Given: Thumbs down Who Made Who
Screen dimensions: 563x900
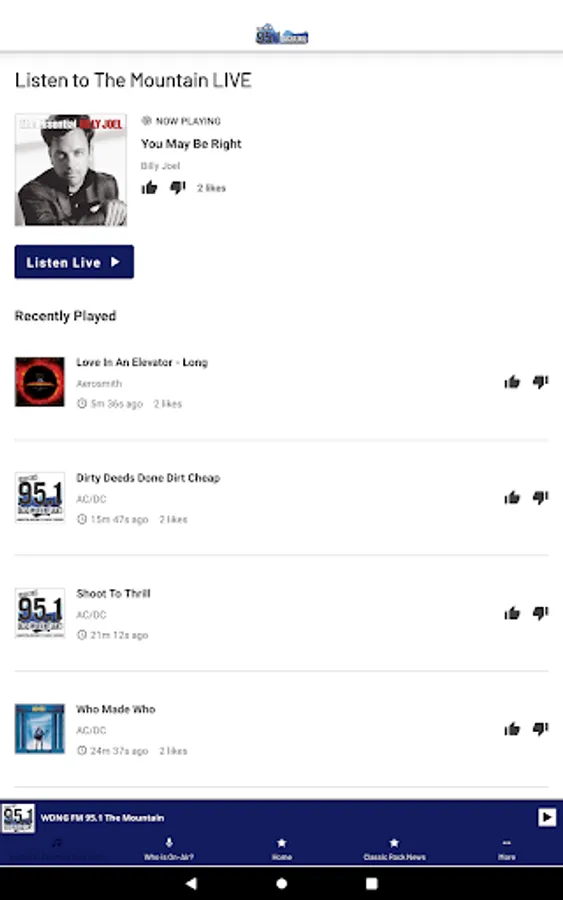Looking at the screenshot, I should pyautogui.click(x=541, y=729).
